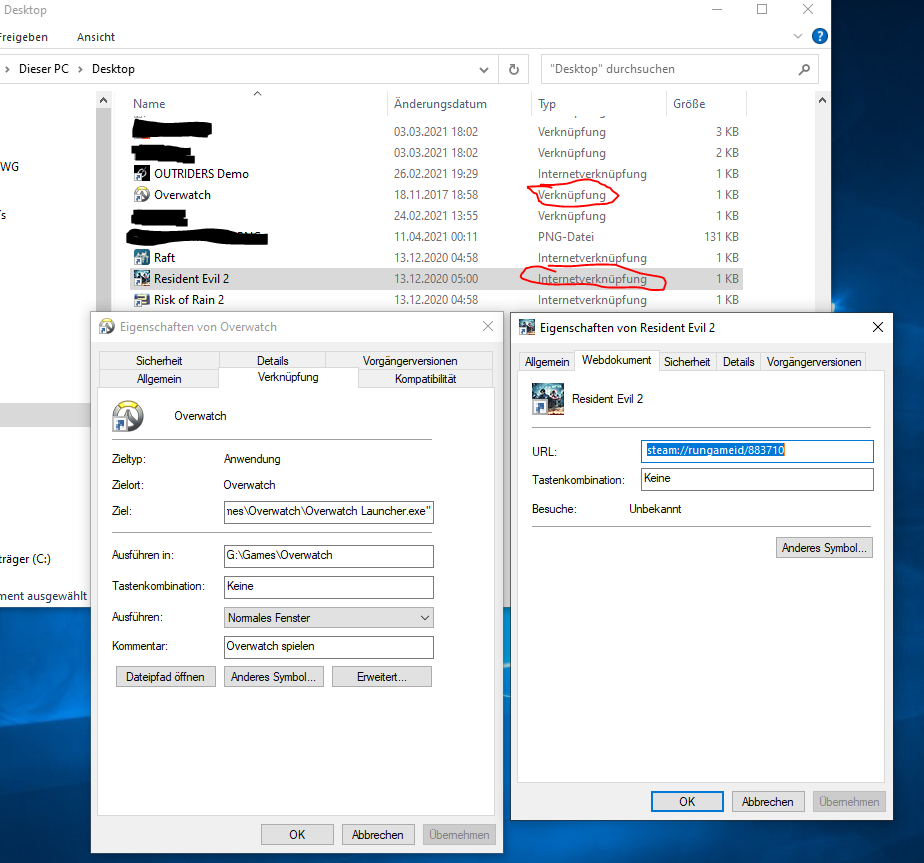Click the PNG-Datei type cell
The height and width of the screenshot is (863, 924).
(x=566, y=236)
